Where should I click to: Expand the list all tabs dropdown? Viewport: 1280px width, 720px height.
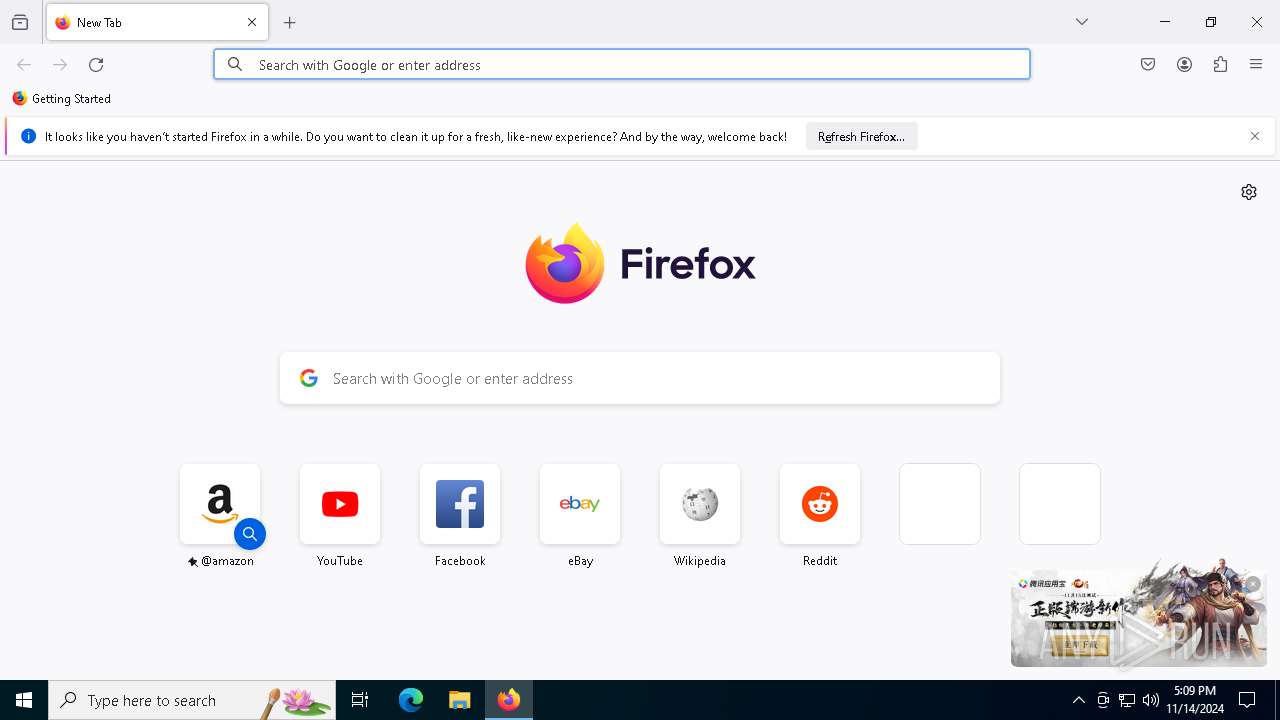1082,22
